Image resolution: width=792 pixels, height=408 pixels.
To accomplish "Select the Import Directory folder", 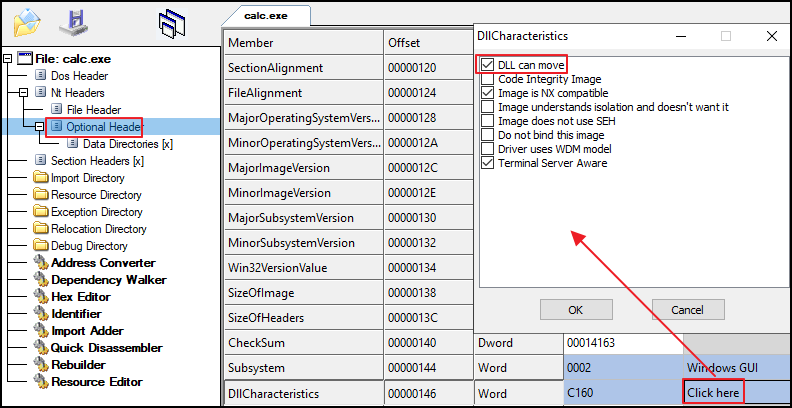I will pyautogui.click(x=88, y=178).
